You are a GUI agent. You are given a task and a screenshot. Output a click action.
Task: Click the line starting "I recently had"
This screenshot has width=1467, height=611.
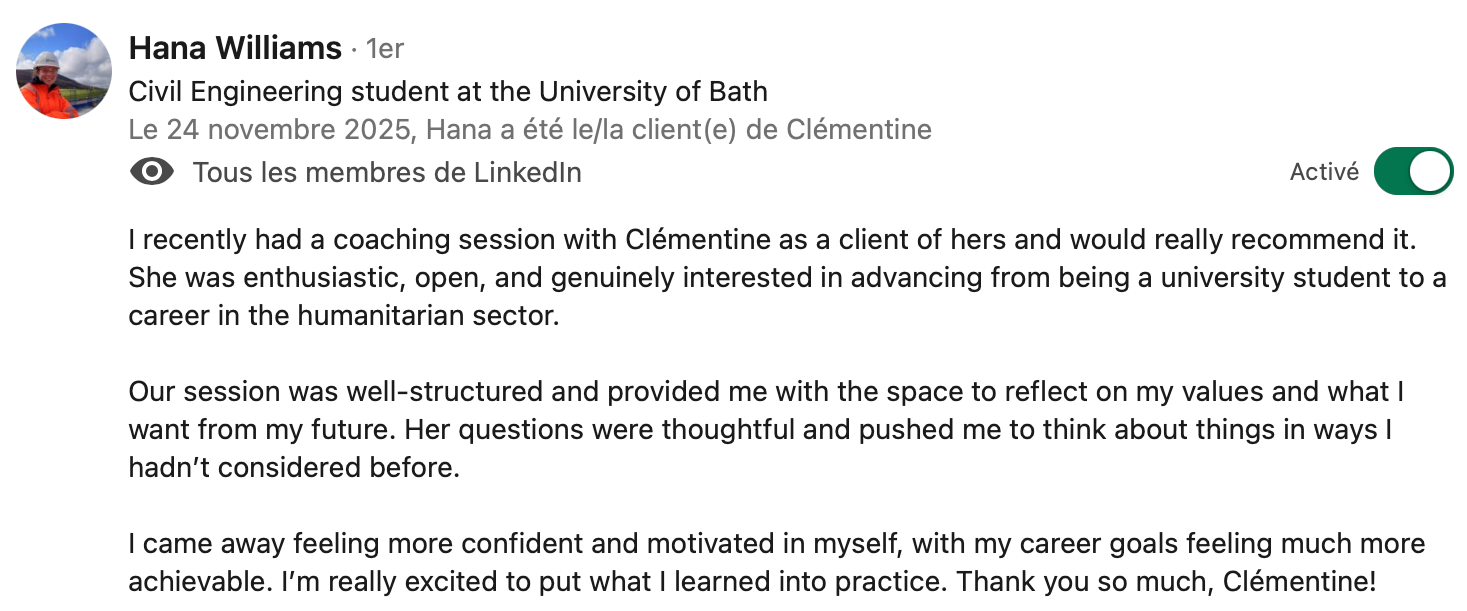click(x=774, y=240)
